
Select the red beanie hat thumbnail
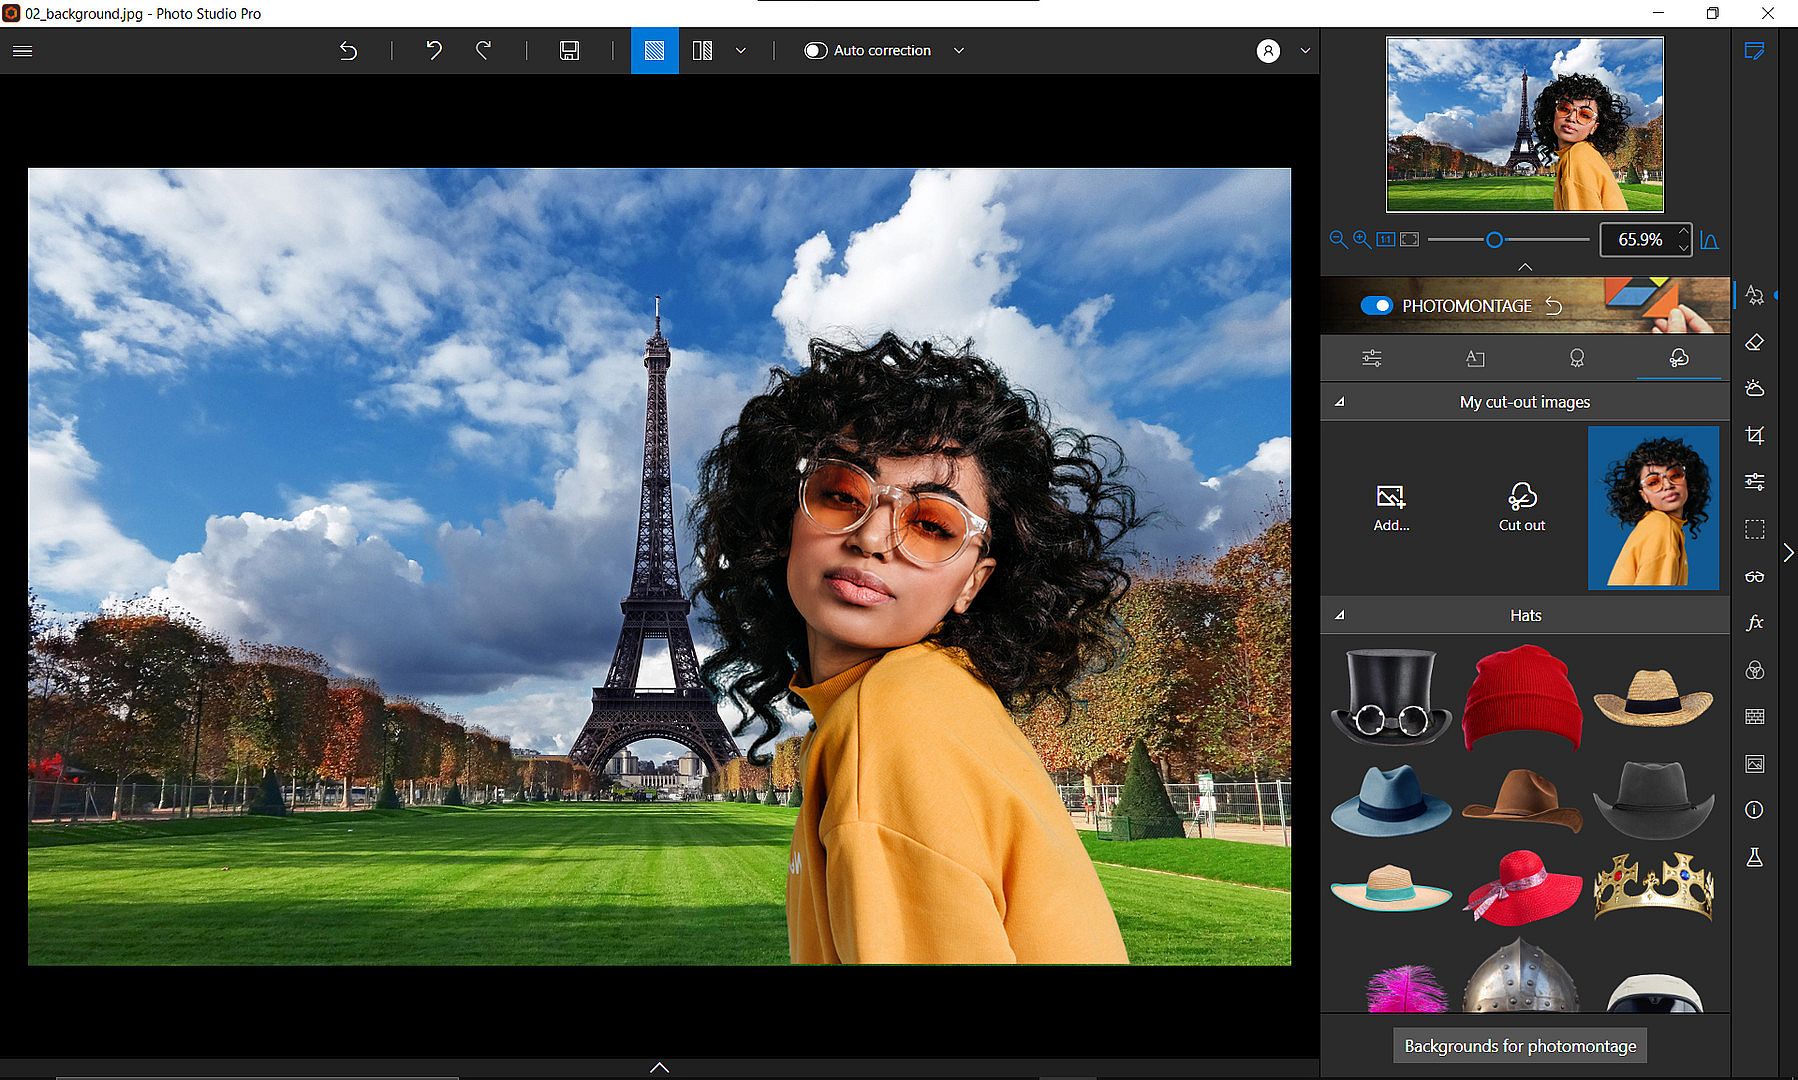pos(1521,697)
